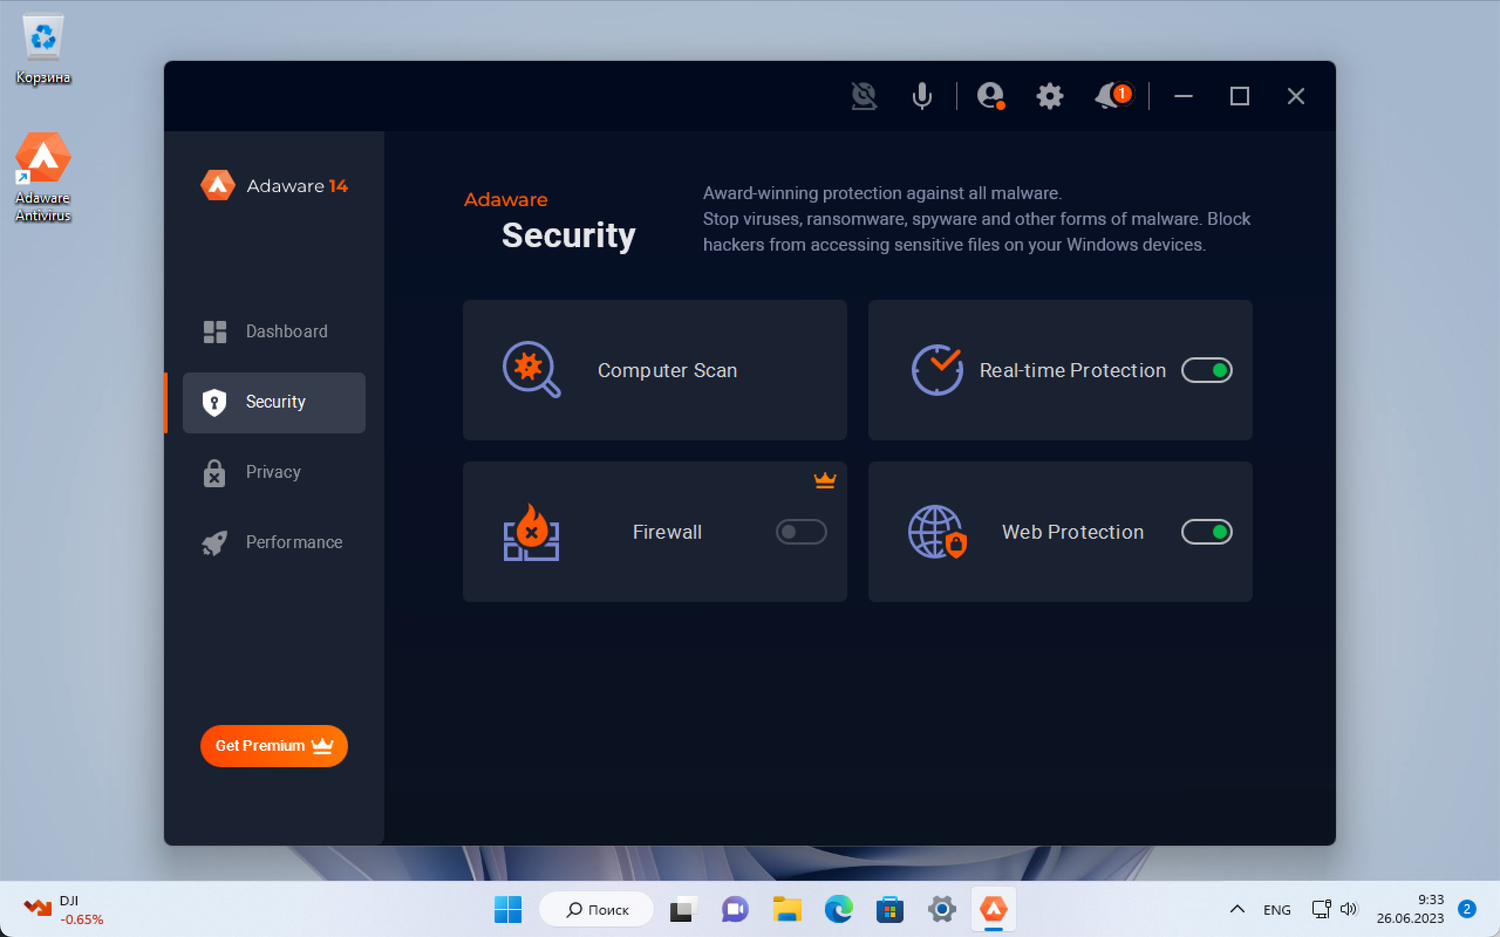Image resolution: width=1500 pixels, height=937 pixels.
Task: Click the Firewall label
Action: tap(667, 532)
